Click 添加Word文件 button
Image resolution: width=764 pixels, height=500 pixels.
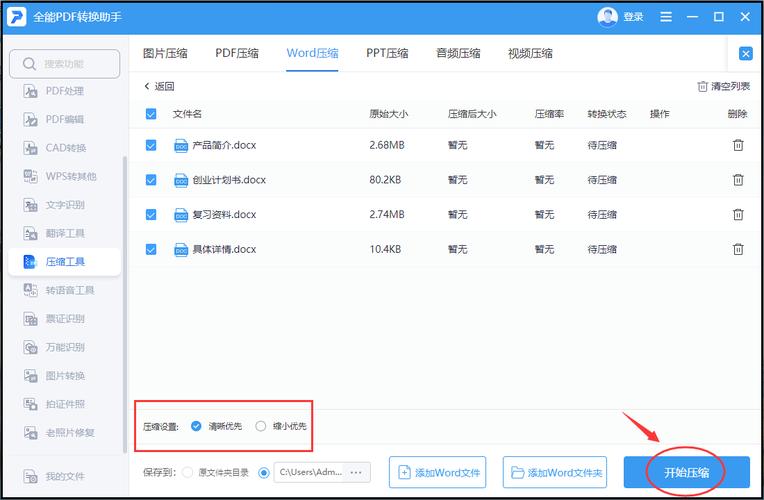[438, 472]
